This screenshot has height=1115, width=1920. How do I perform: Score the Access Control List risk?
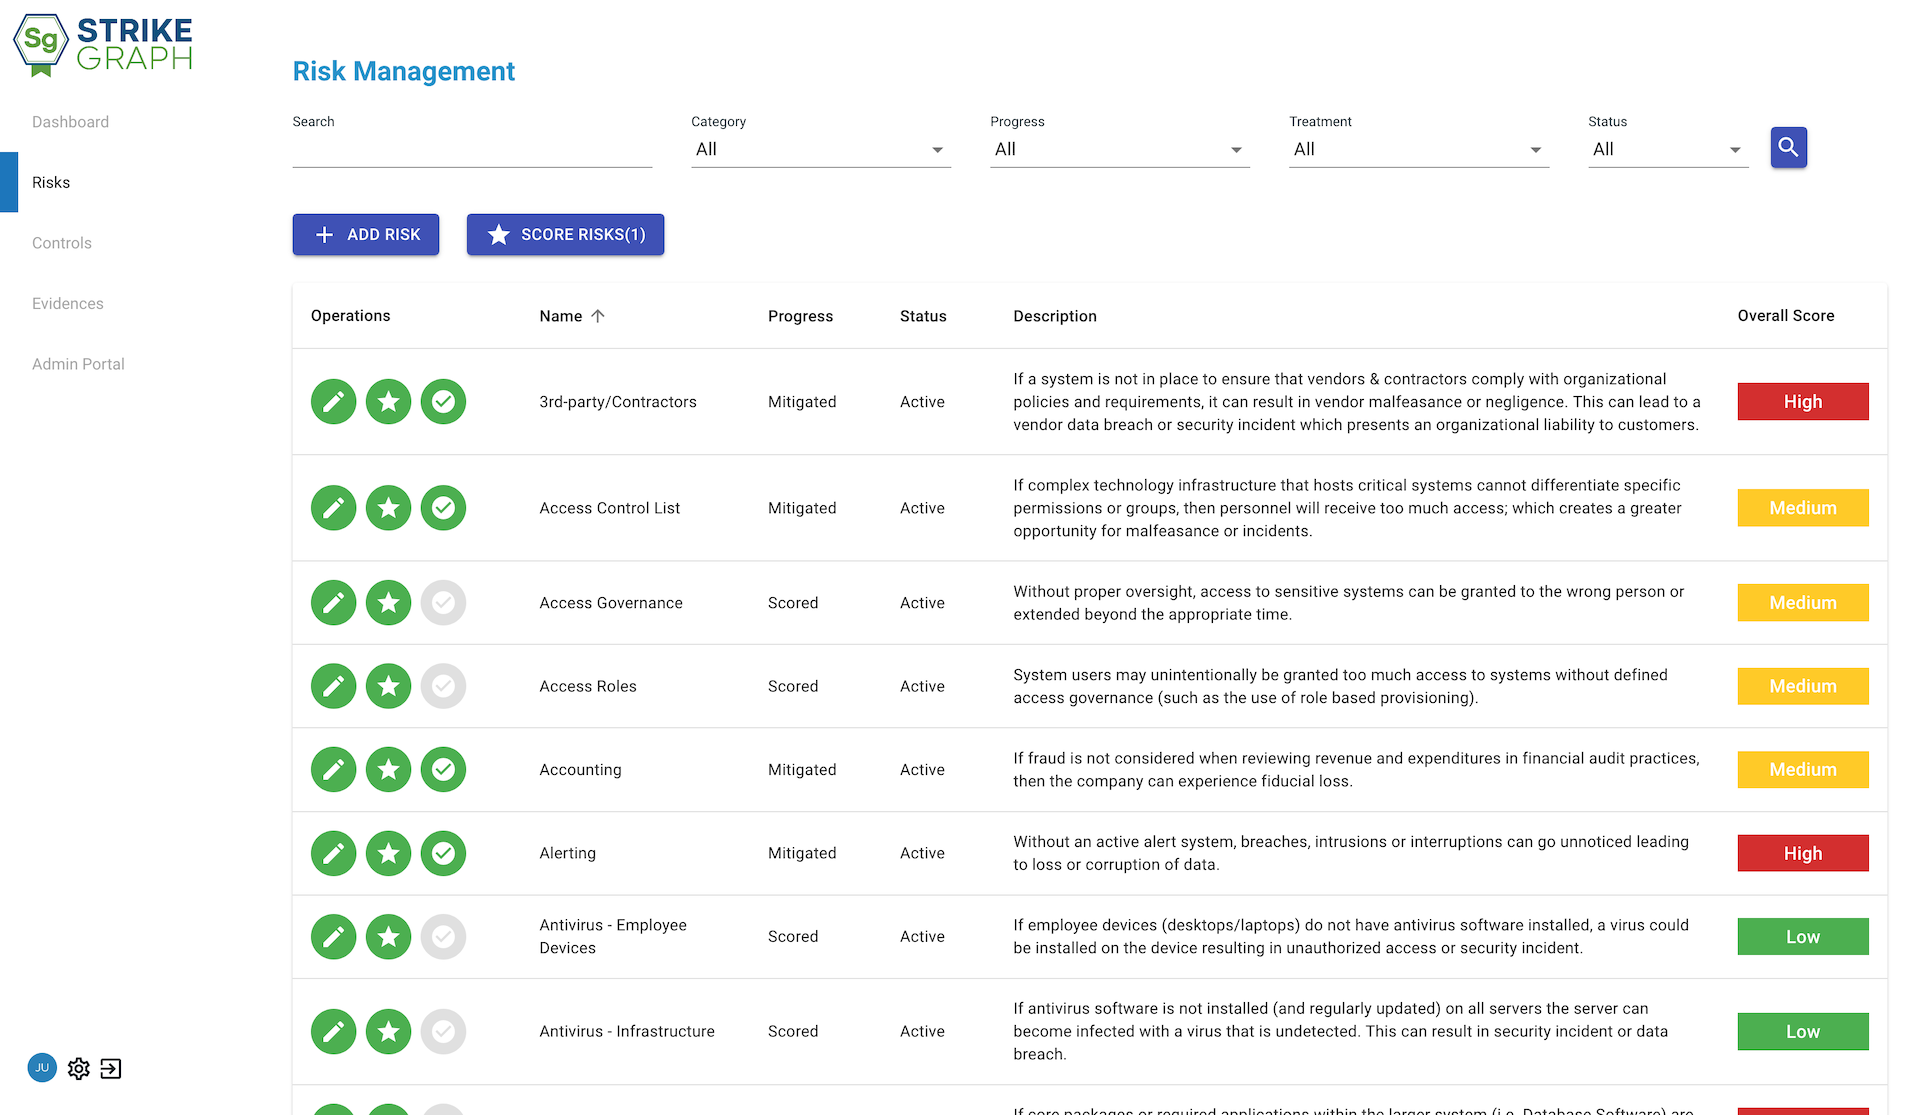click(388, 508)
